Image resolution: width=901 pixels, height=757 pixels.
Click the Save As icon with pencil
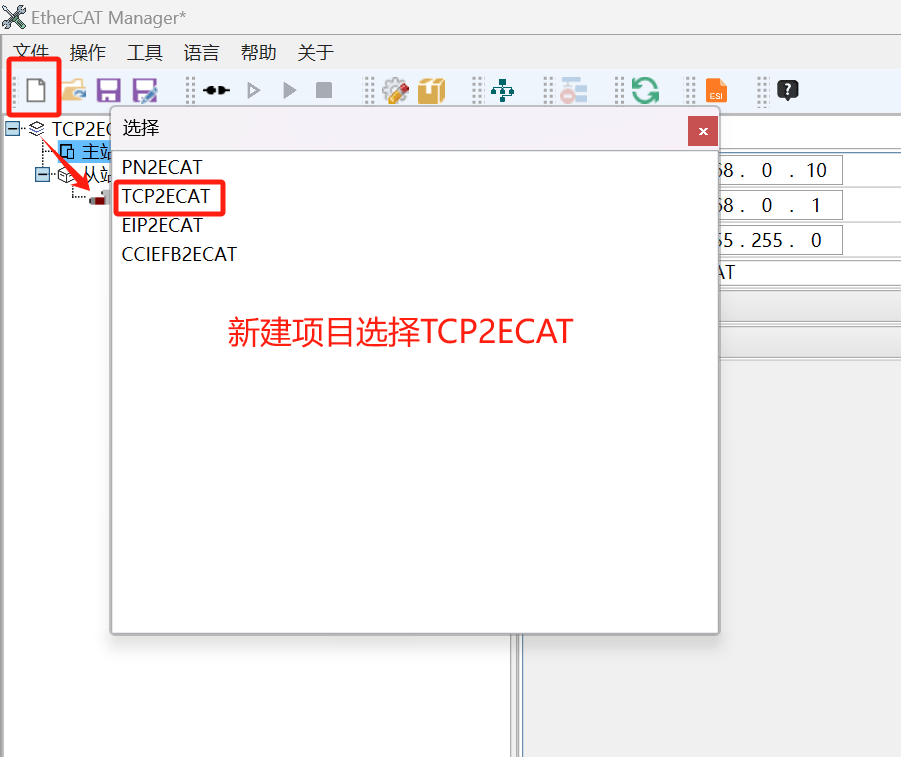click(145, 90)
